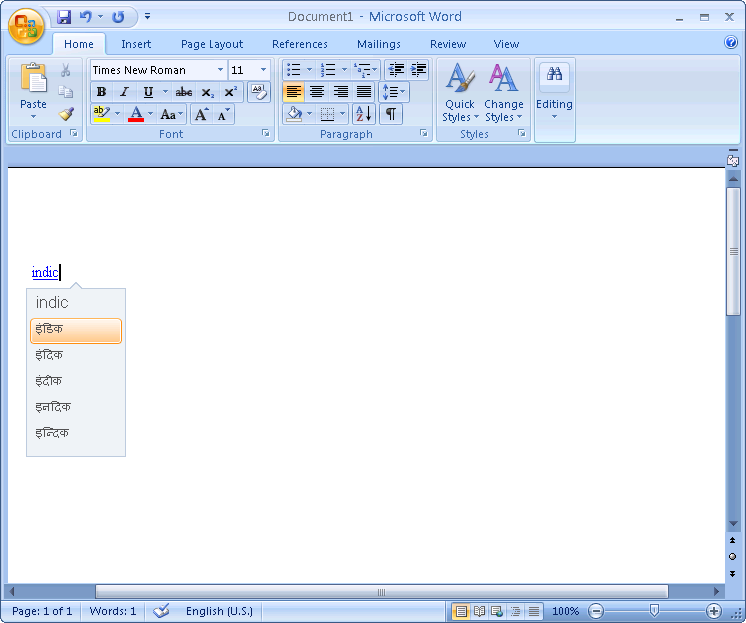Apply bulleted list formatting
Viewport: 746px width, 623px height.
point(294,70)
